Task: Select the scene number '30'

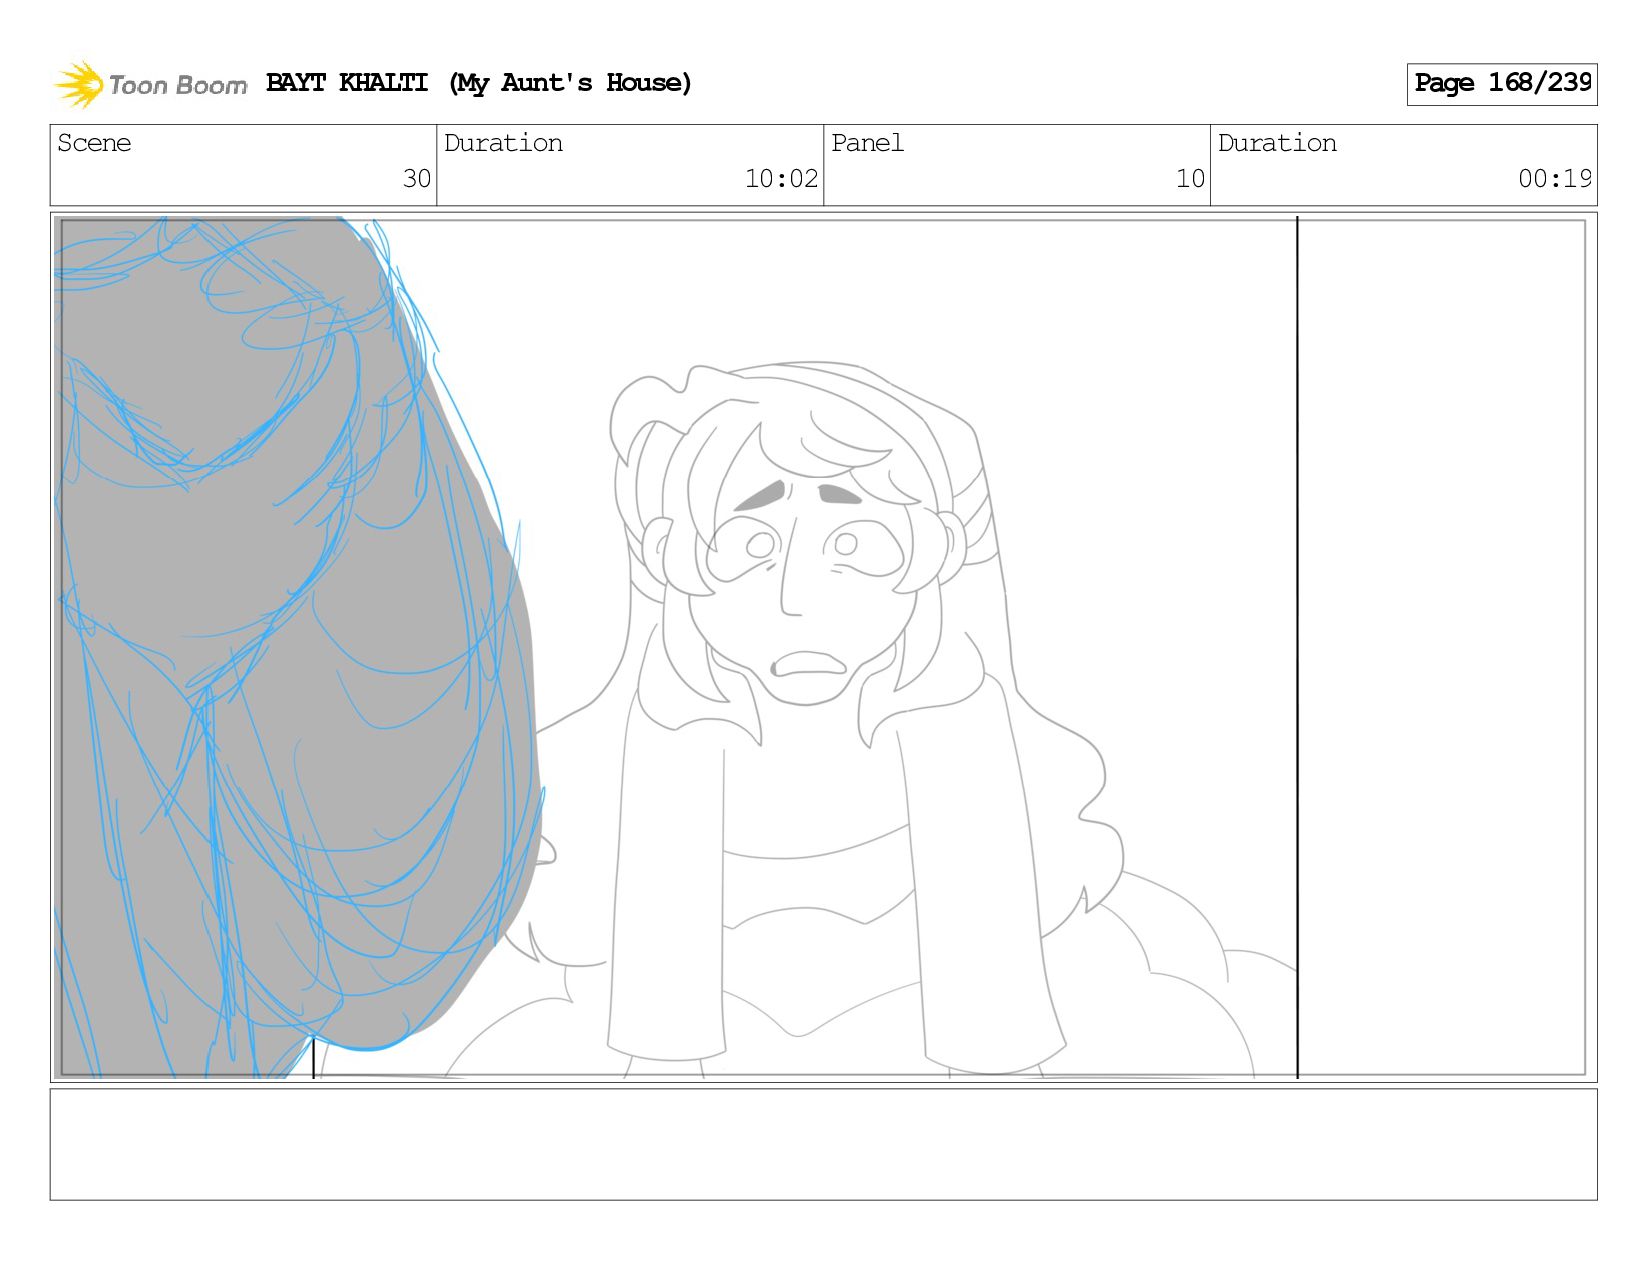Action: 416,179
